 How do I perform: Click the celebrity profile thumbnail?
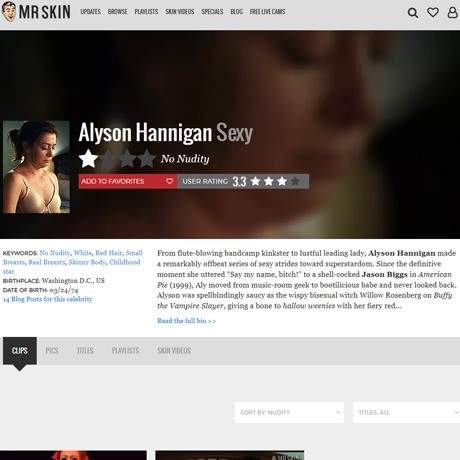36,167
